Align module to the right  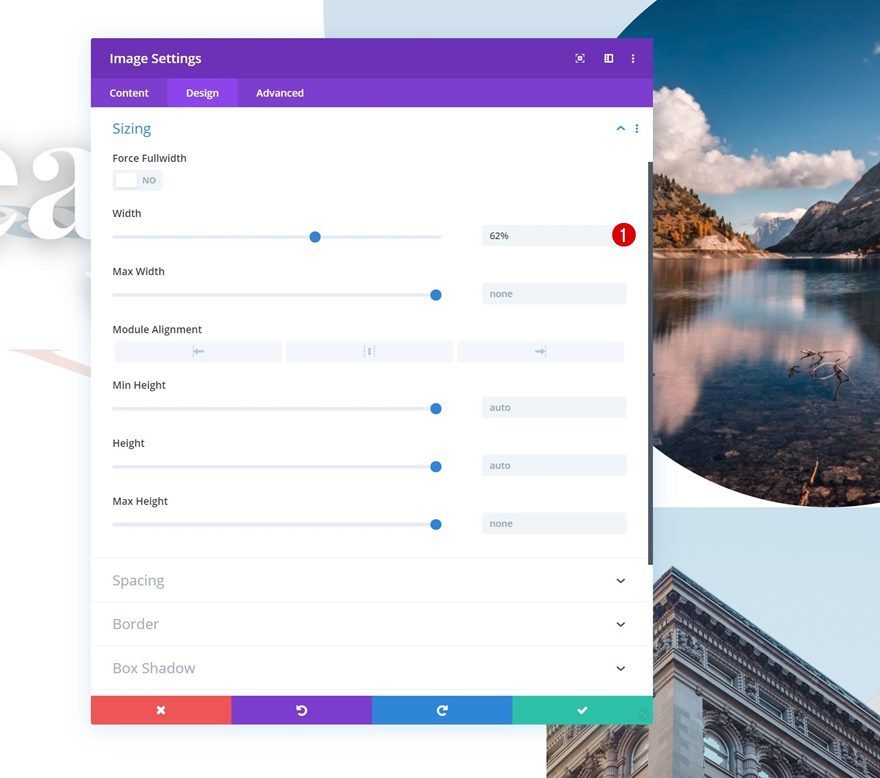click(540, 352)
